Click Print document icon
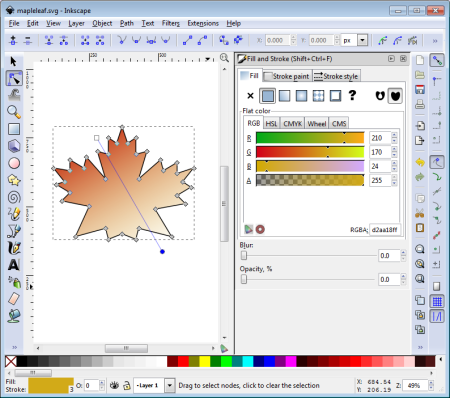 [420, 104]
